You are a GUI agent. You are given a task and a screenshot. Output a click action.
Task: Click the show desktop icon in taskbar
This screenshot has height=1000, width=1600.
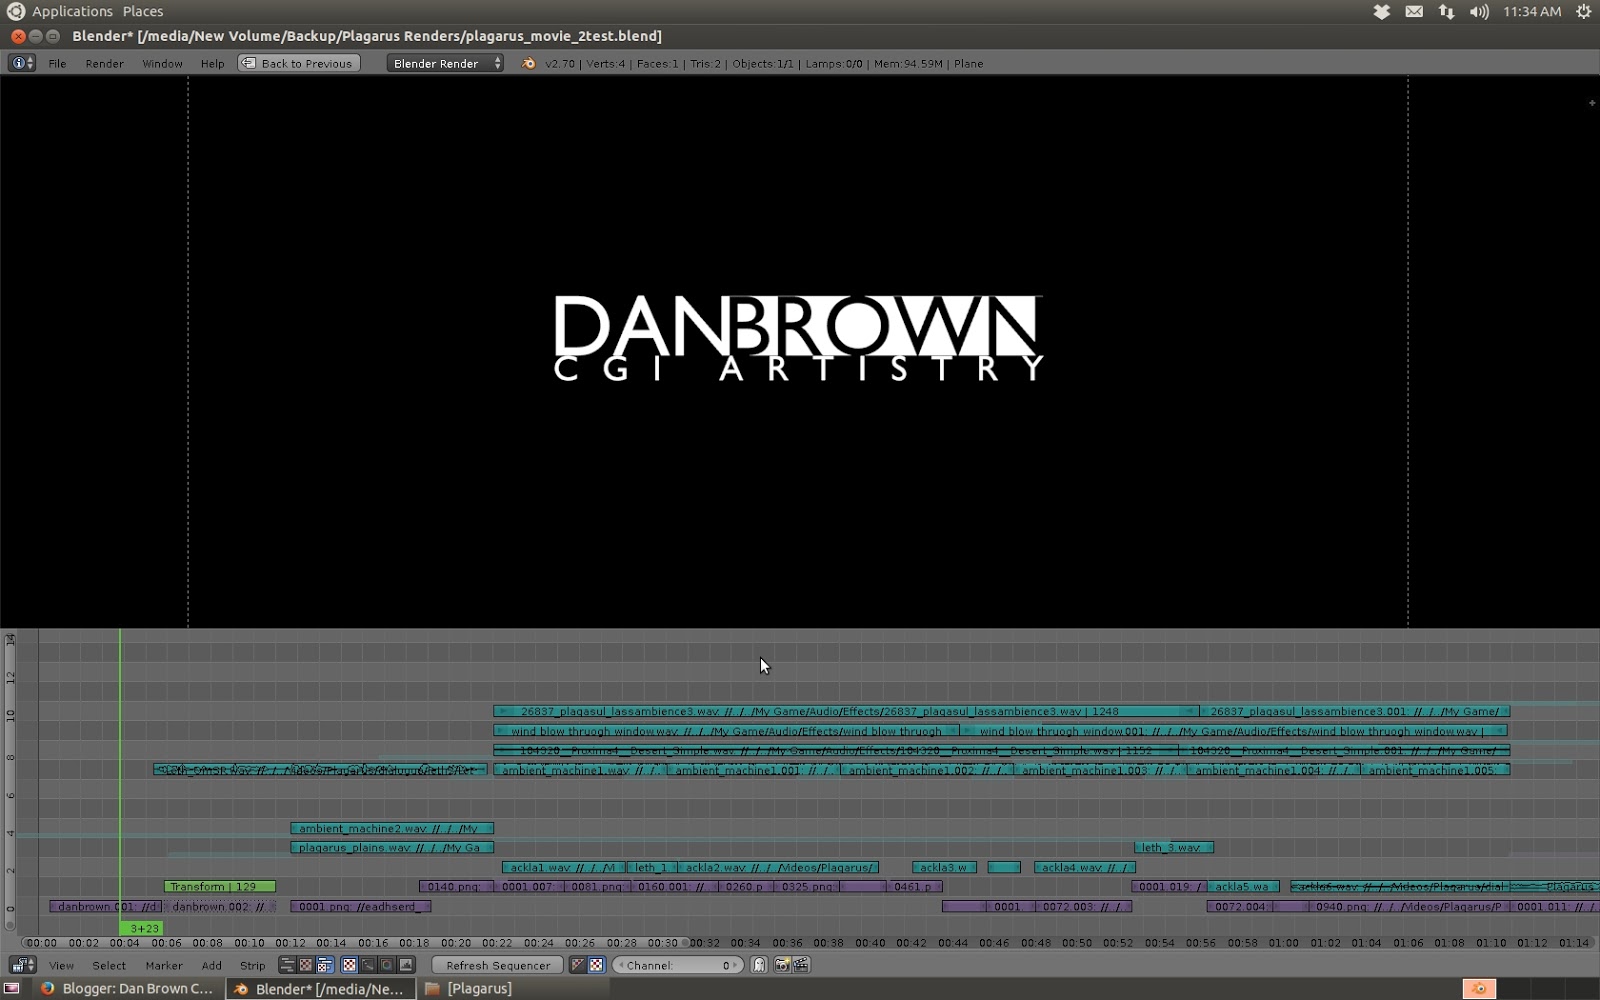pyautogui.click(x=12, y=988)
